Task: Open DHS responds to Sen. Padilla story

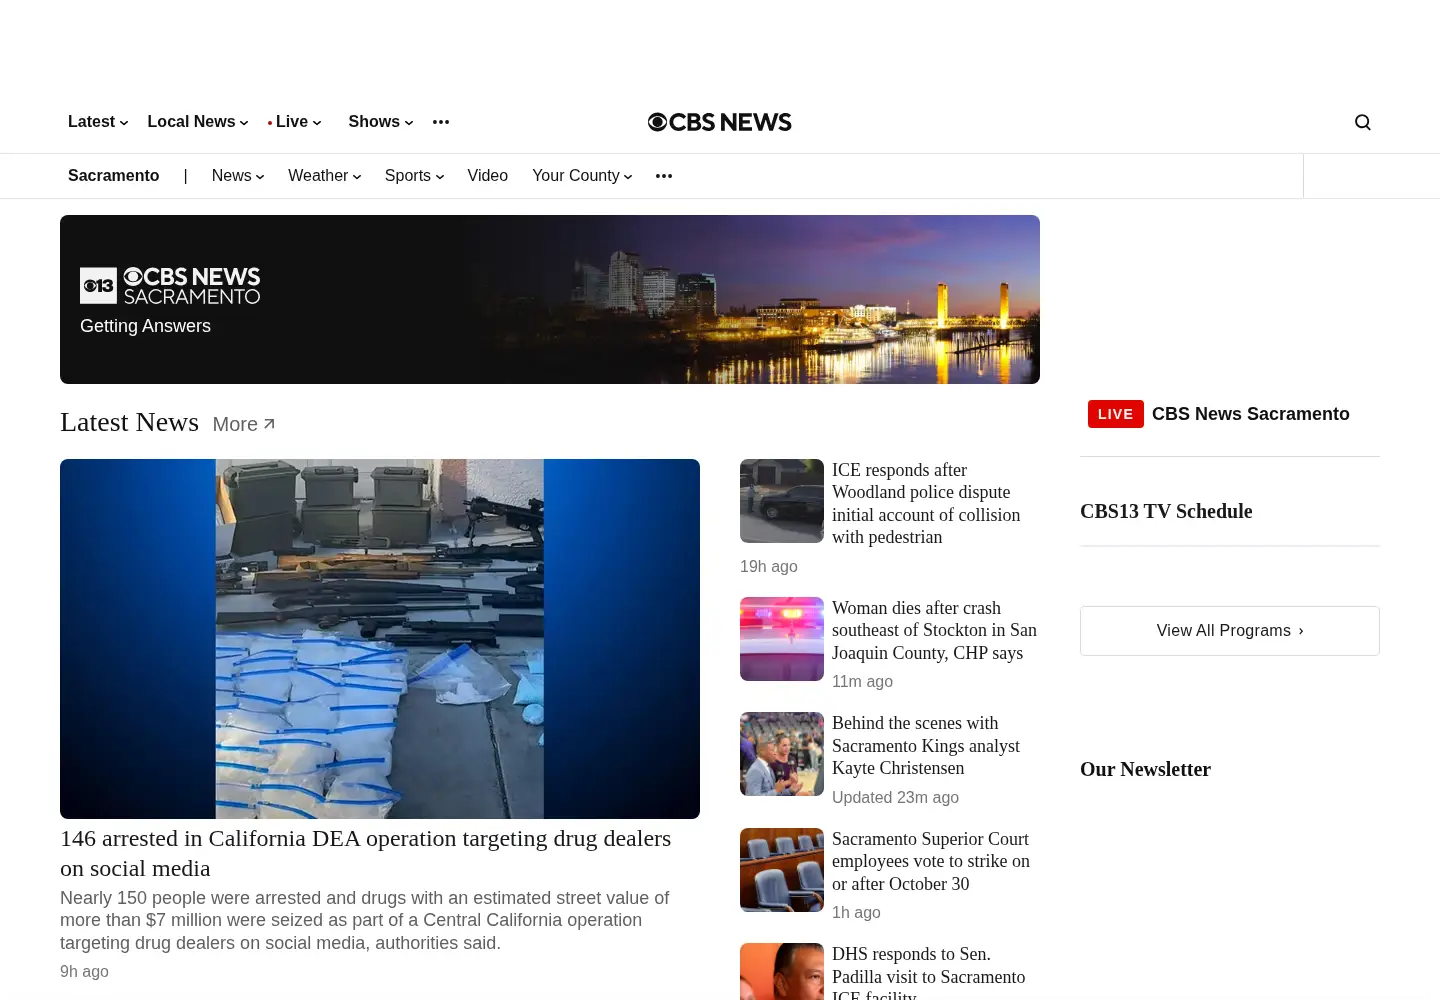Action: pyautogui.click(x=928, y=972)
